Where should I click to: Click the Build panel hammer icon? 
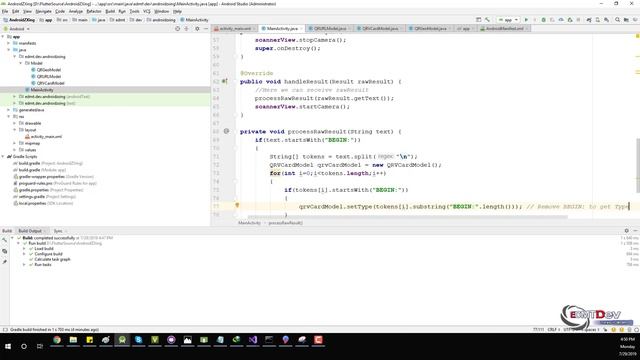pos(4,240)
